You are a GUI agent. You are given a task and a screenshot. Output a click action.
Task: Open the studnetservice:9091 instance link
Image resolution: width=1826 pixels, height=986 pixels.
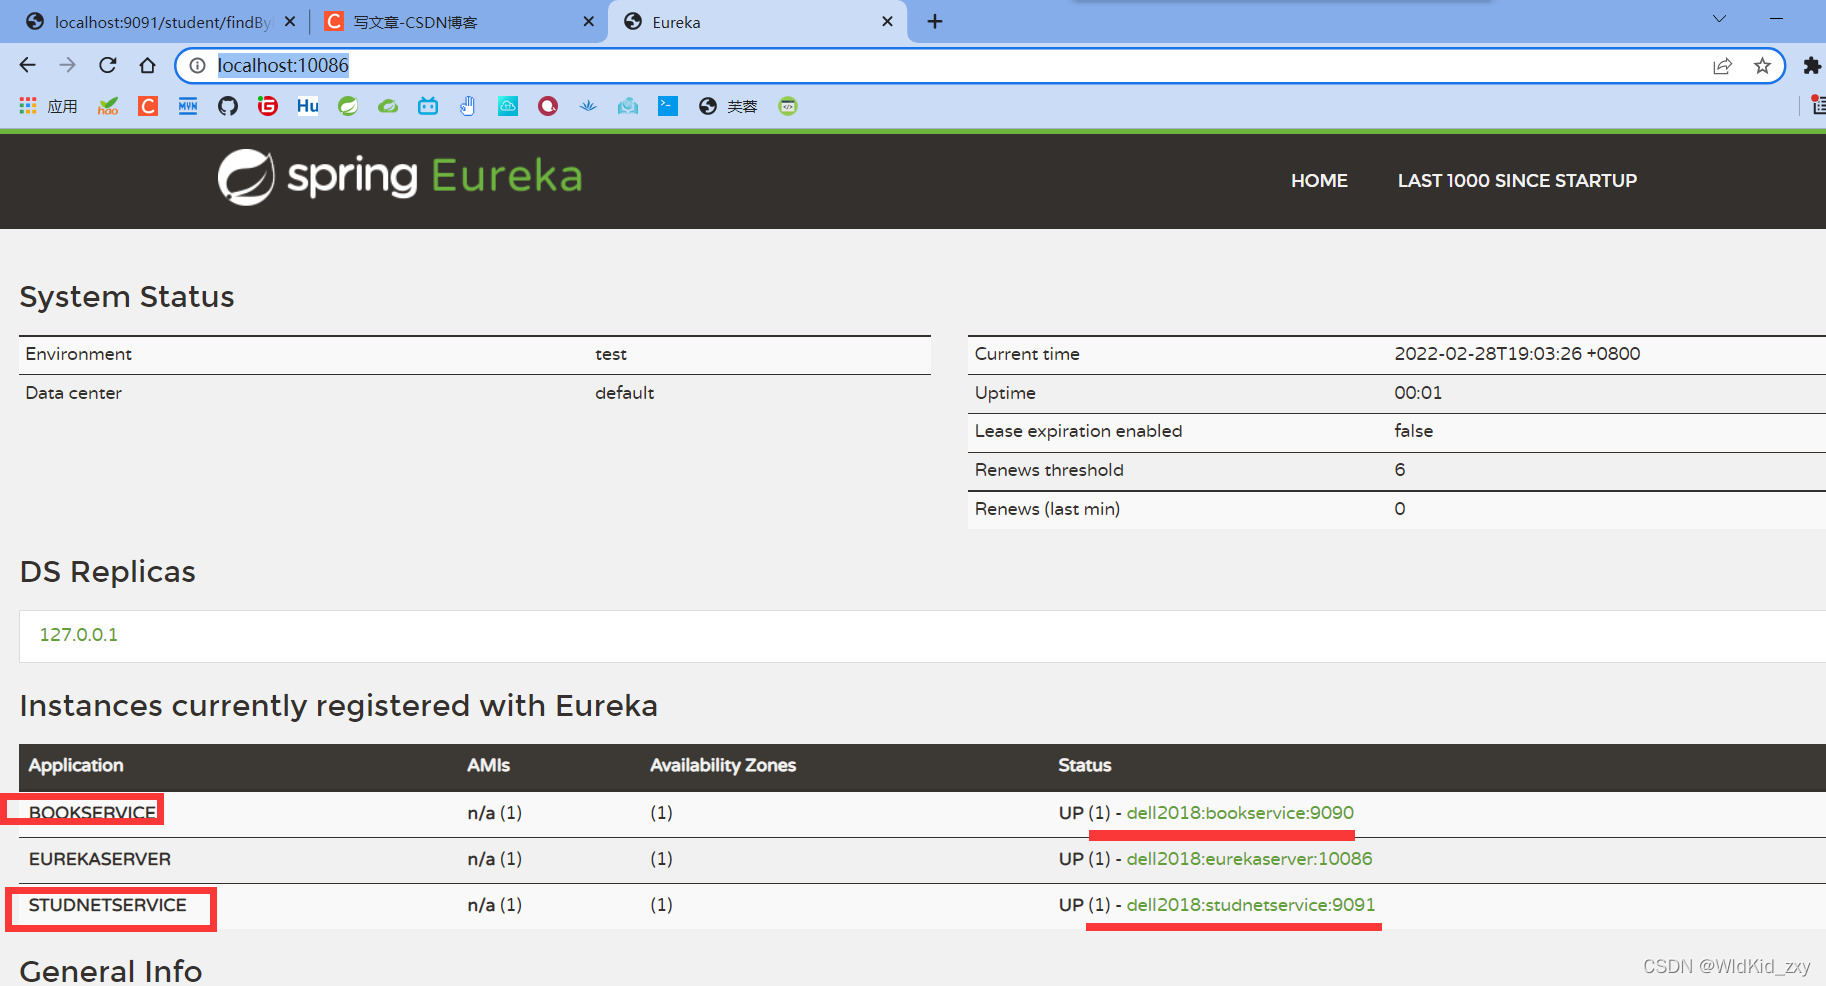1251,905
